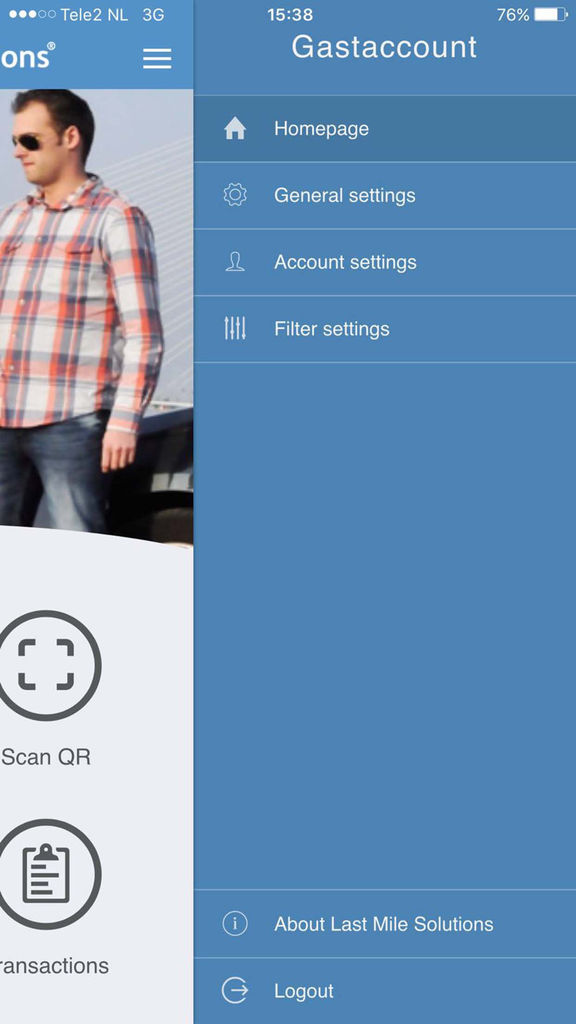Click the logout arrow icon

pos(235,991)
